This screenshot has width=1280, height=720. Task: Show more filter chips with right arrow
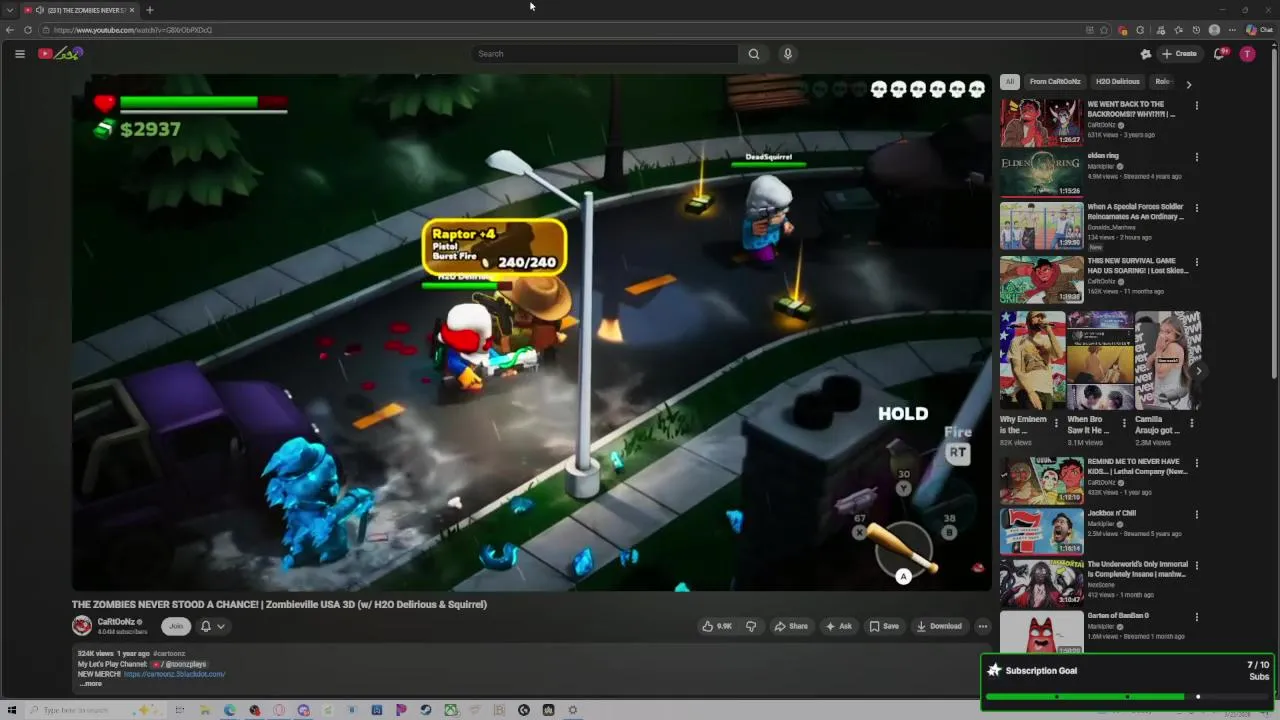pos(1189,84)
